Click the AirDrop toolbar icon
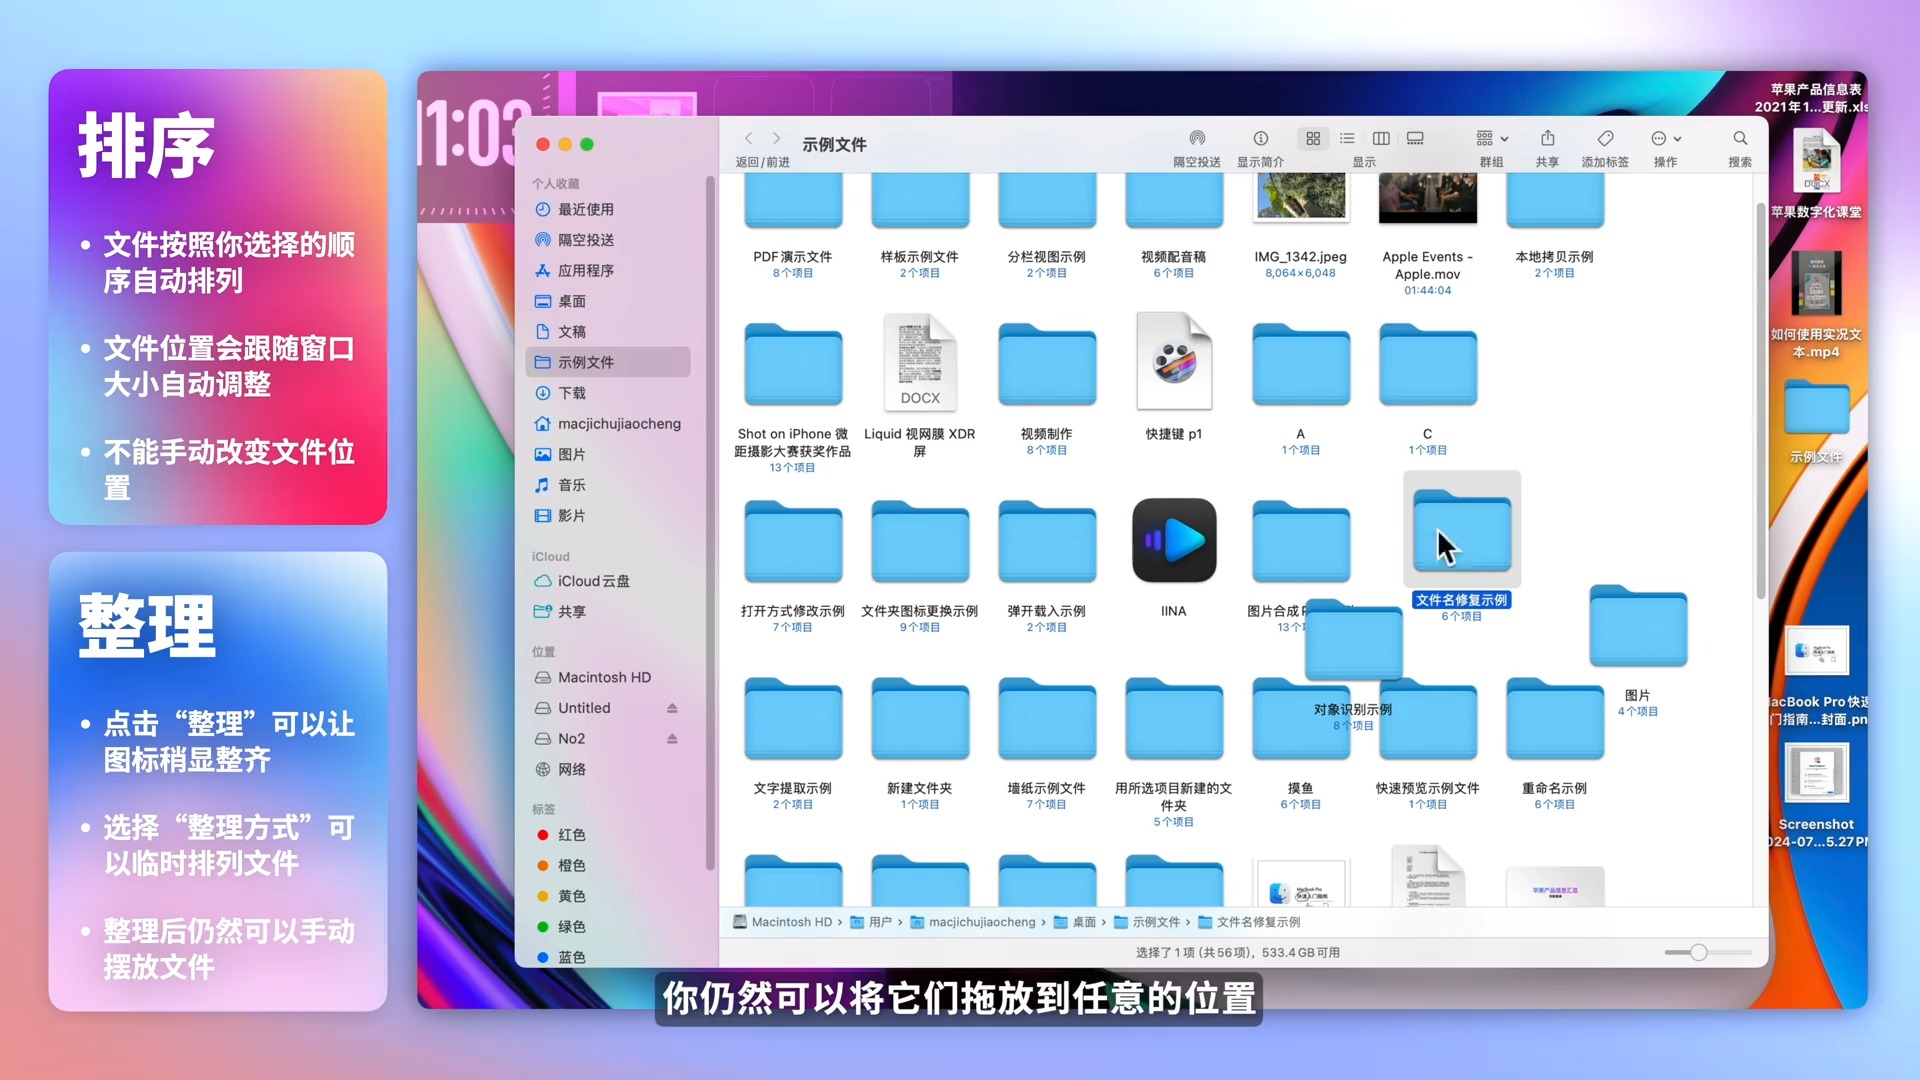 1196,138
